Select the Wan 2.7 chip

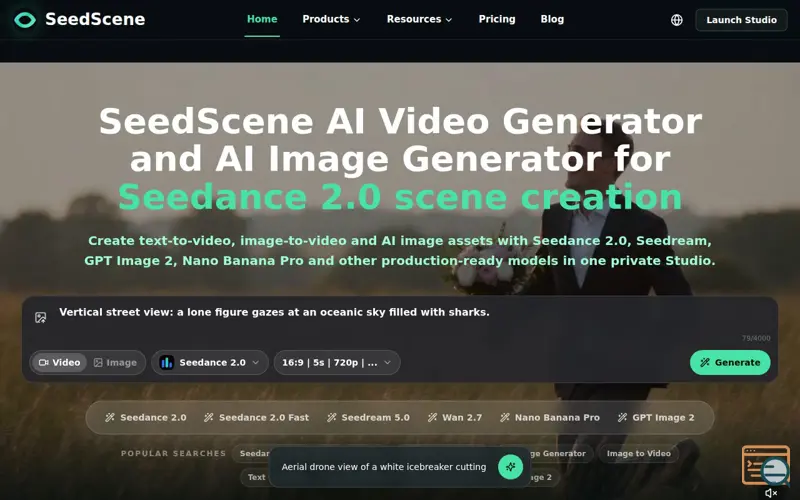[x=455, y=417]
